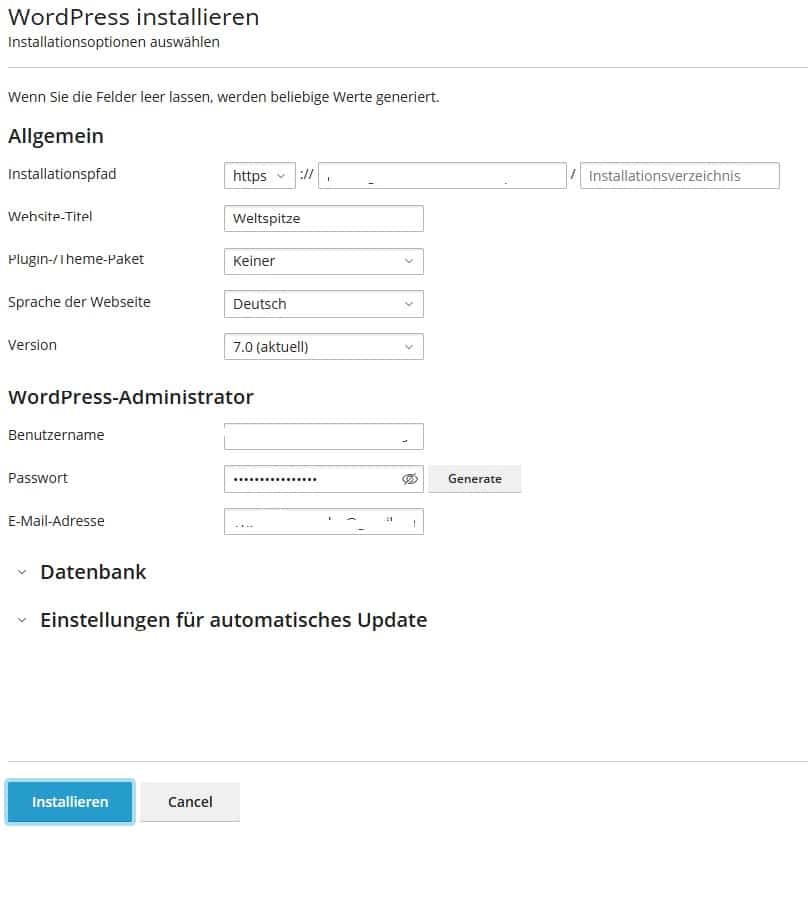
Task: Click the Passwort label
Action: point(38,478)
